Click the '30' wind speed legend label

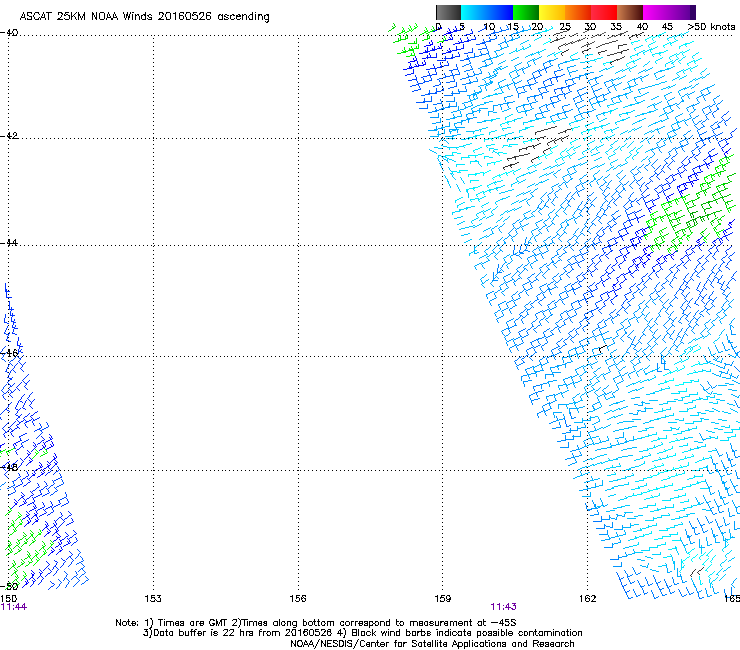pyautogui.click(x=590, y=27)
